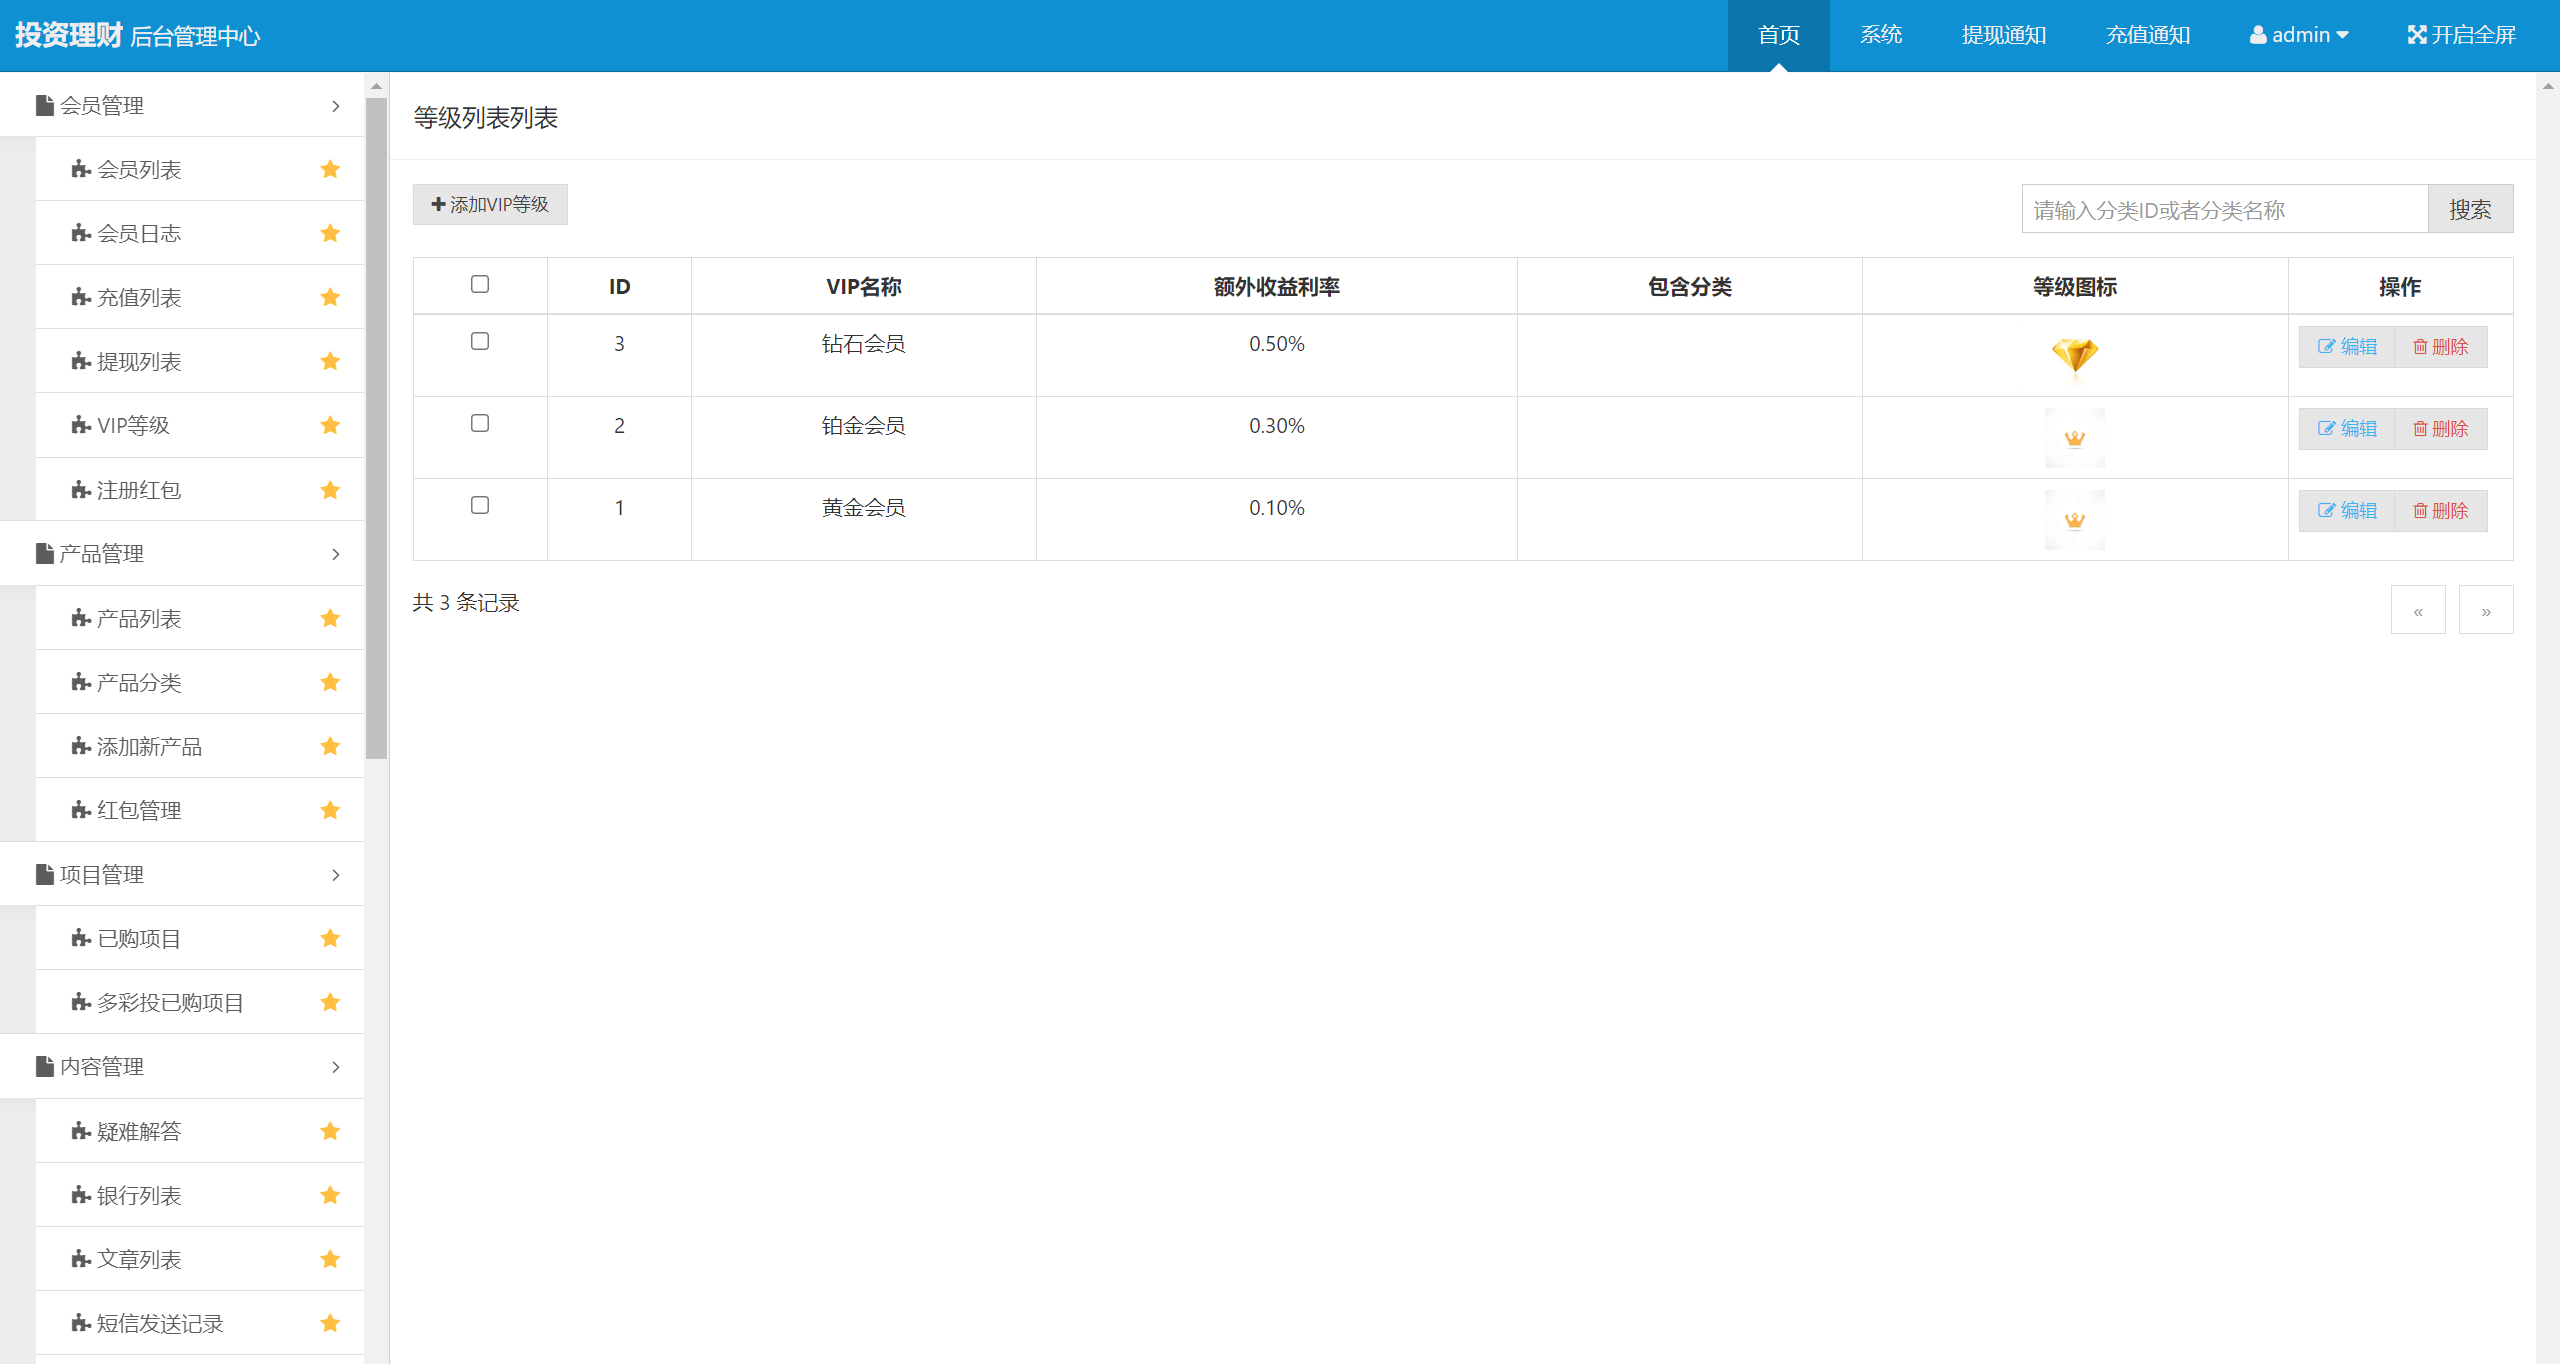The image size is (2560, 1364).
Task: Collapse the 产品管理 section chevron
Action: point(335,554)
